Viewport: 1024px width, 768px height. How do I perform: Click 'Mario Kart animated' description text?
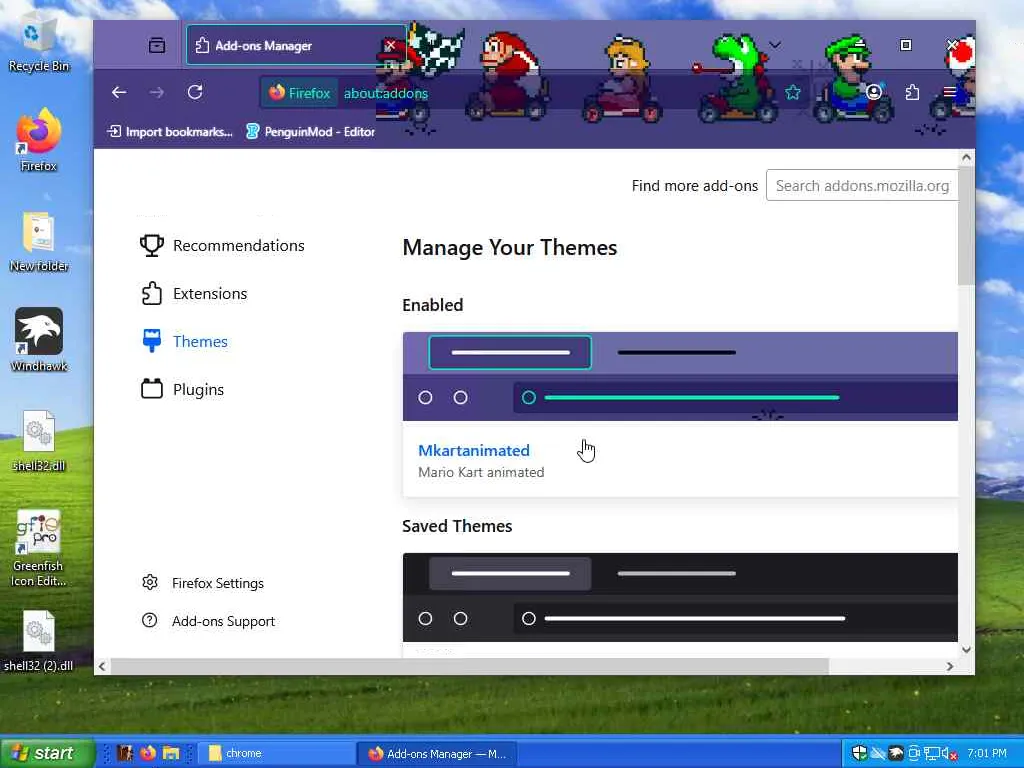(x=481, y=472)
